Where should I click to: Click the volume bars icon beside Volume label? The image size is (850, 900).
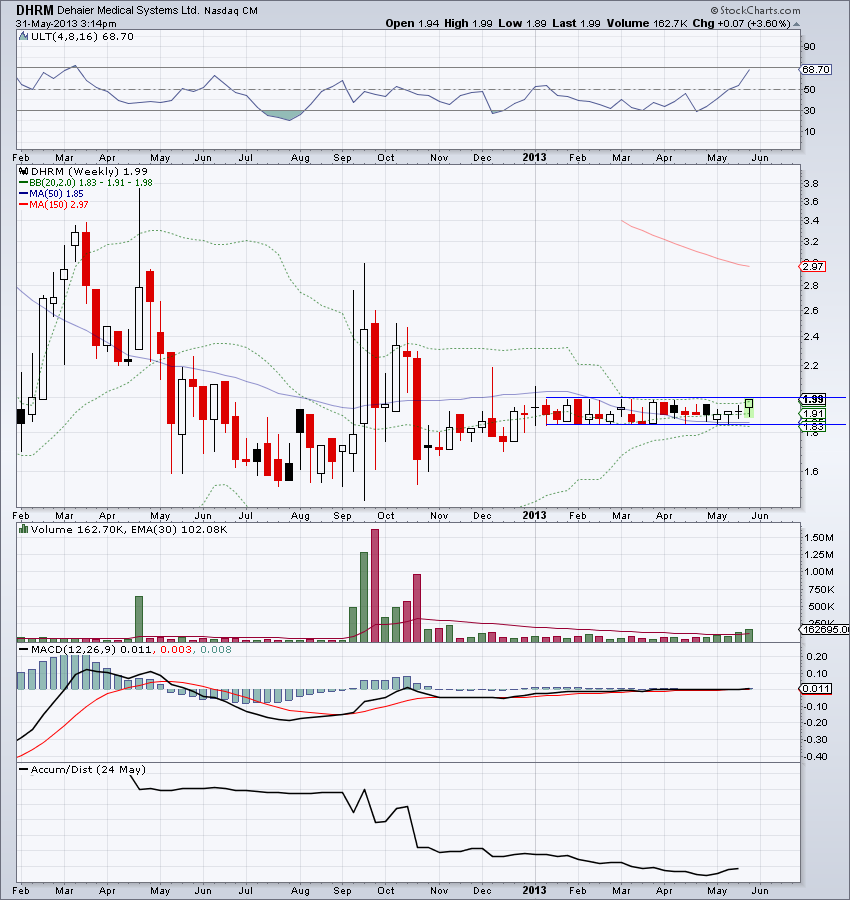click(x=24, y=529)
